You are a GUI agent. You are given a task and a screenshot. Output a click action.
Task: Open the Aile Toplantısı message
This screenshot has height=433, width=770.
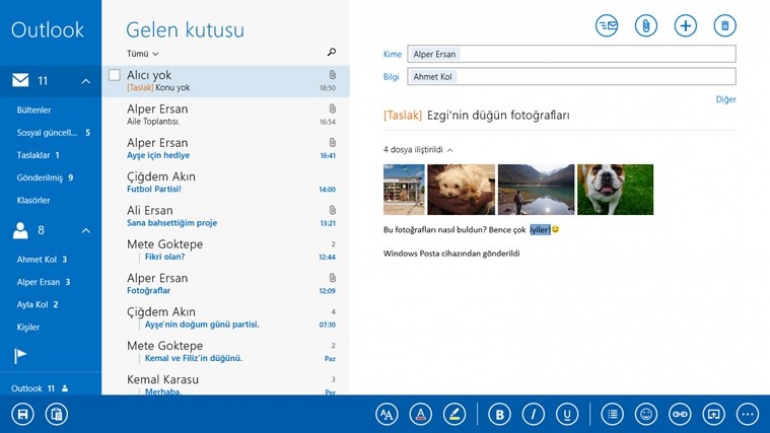click(226, 114)
